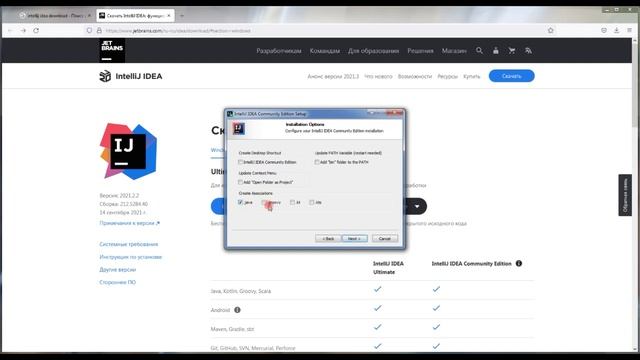Click the IntelliJ IDEA product cube icon

tap(105, 76)
